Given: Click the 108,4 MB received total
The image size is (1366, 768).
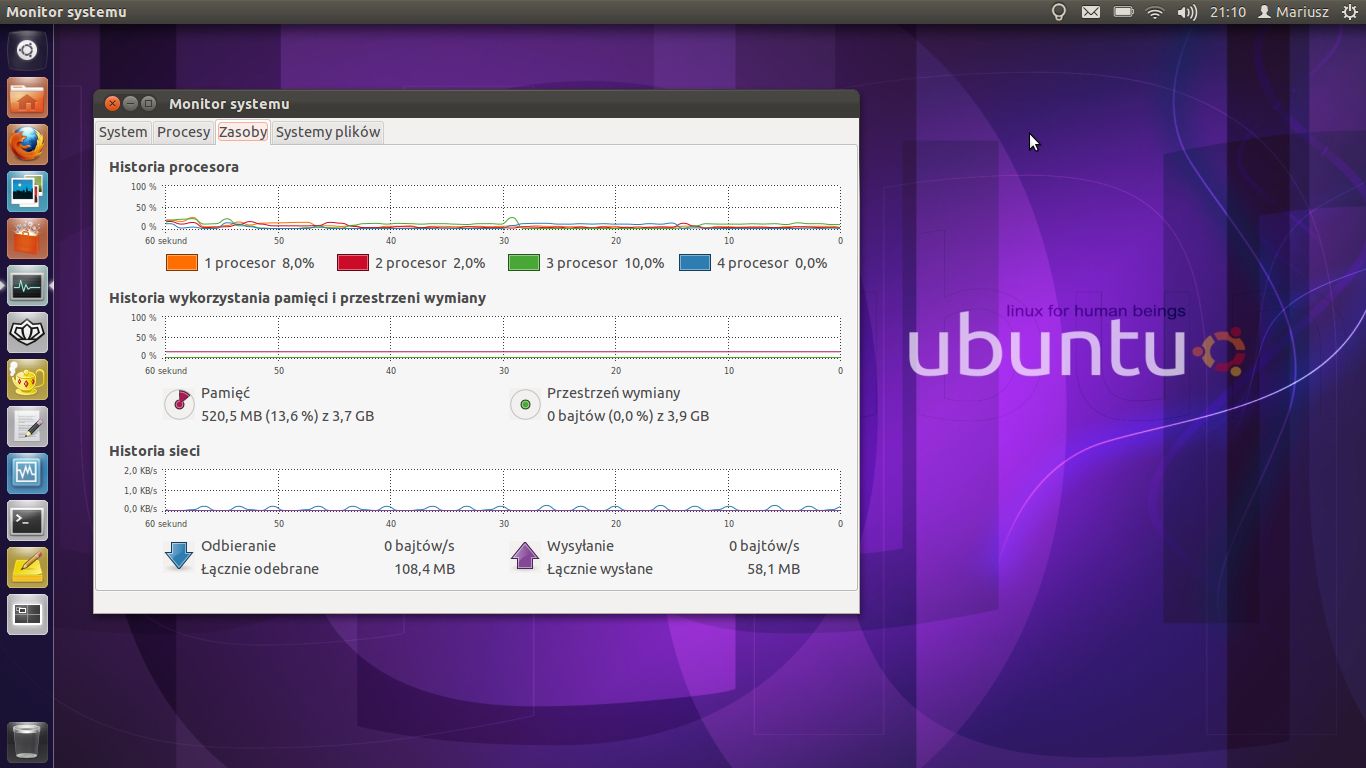Looking at the screenshot, I should [x=425, y=569].
